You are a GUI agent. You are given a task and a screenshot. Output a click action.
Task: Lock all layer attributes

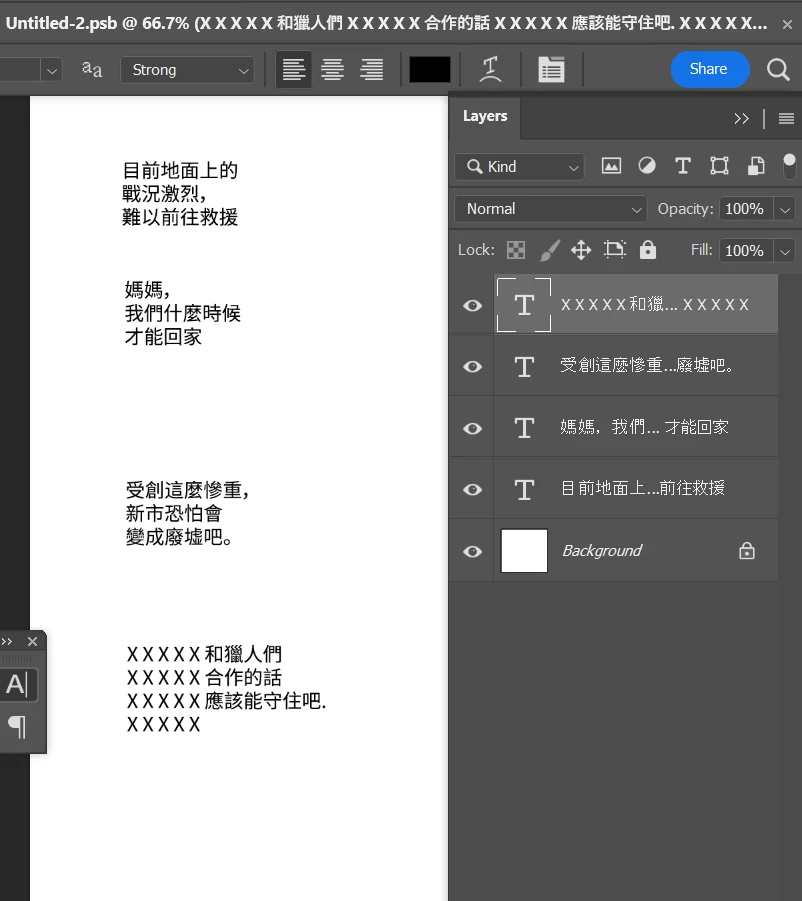647,250
